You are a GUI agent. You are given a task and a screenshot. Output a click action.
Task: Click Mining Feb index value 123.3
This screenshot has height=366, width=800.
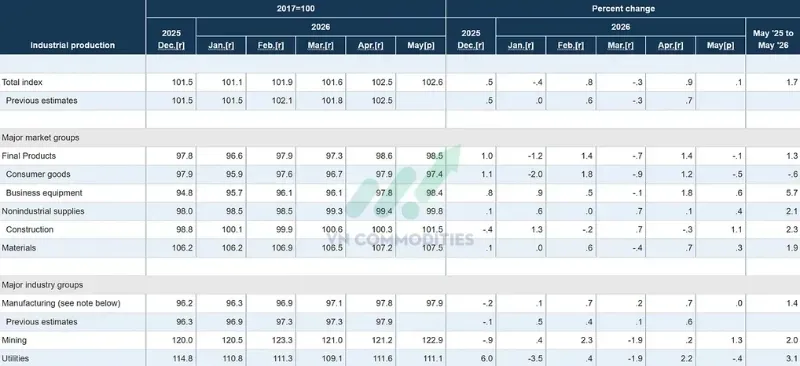(x=283, y=340)
